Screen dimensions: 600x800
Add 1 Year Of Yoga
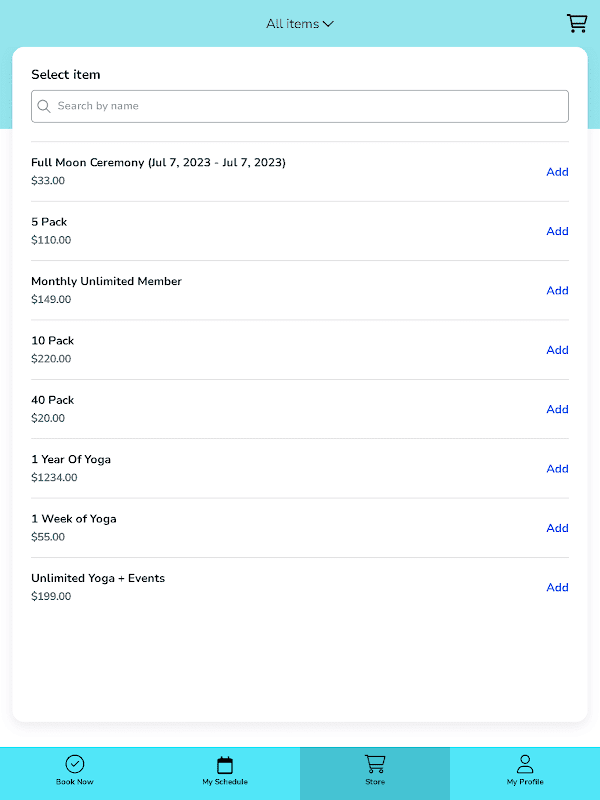click(x=557, y=469)
